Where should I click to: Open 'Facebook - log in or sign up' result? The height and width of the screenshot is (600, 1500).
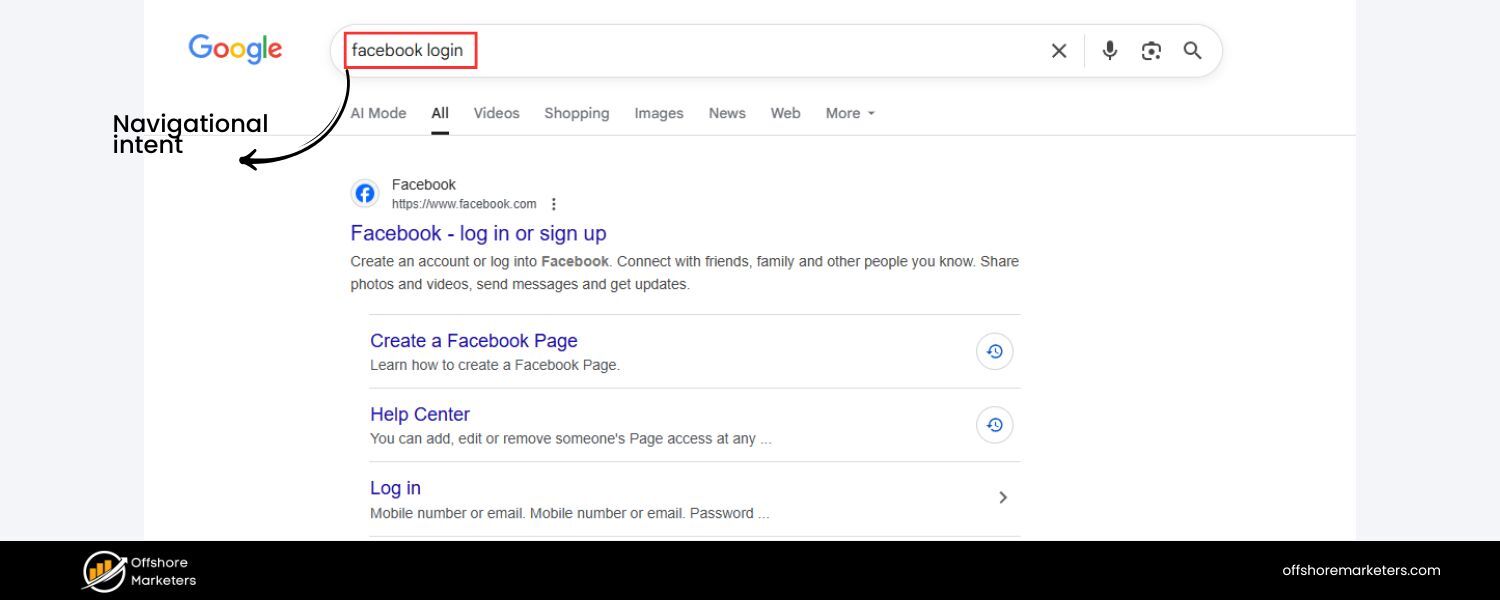pos(478,233)
